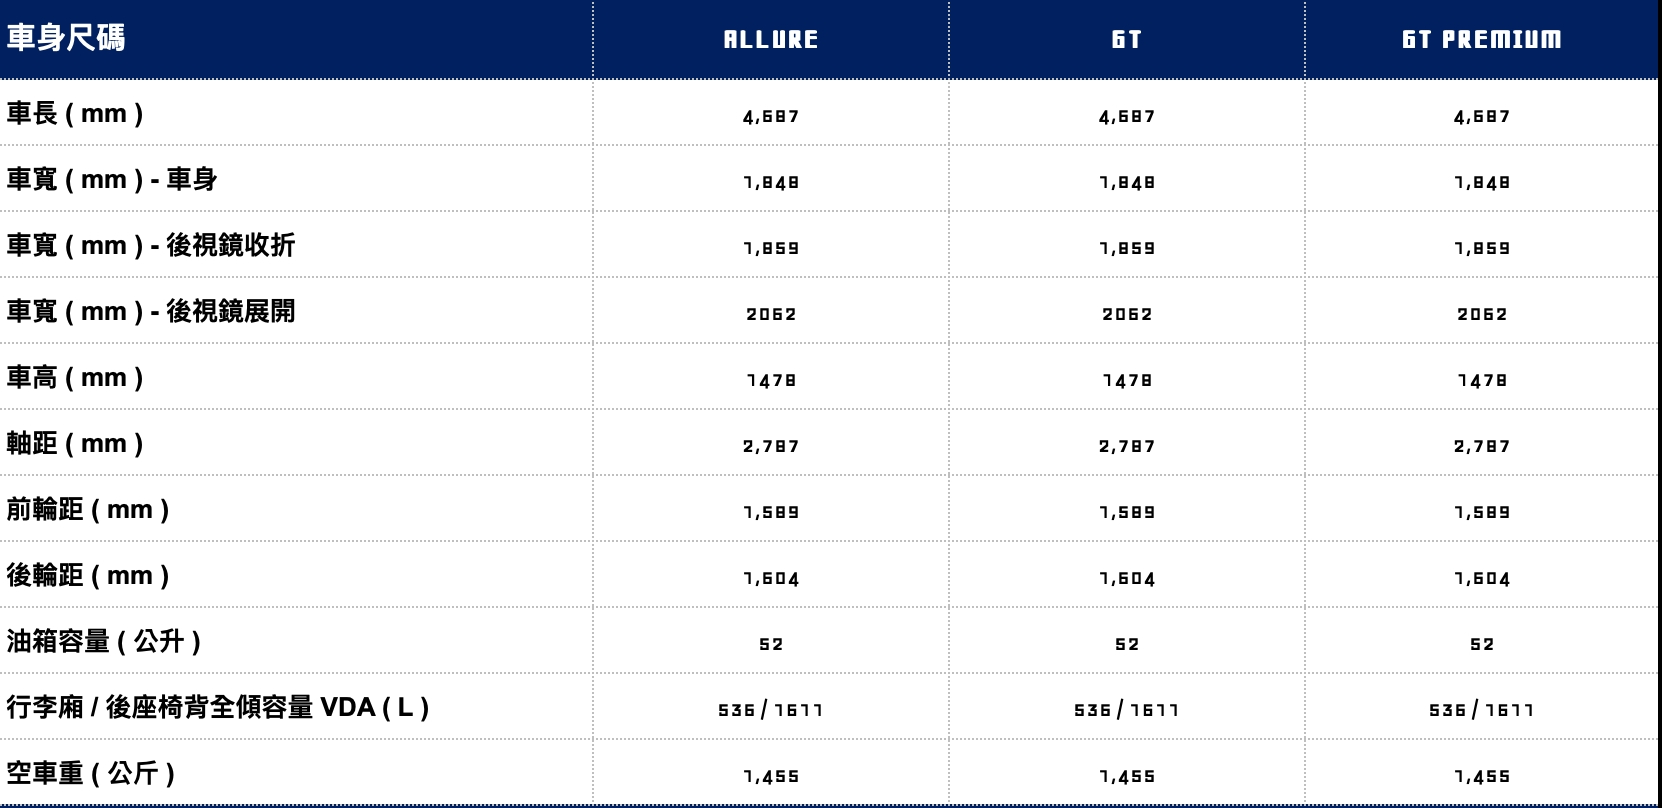1662x808 pixels.
Task: Select the 車寬 ( mm ) - 車身 row label
Action: [x=112, y=179]
